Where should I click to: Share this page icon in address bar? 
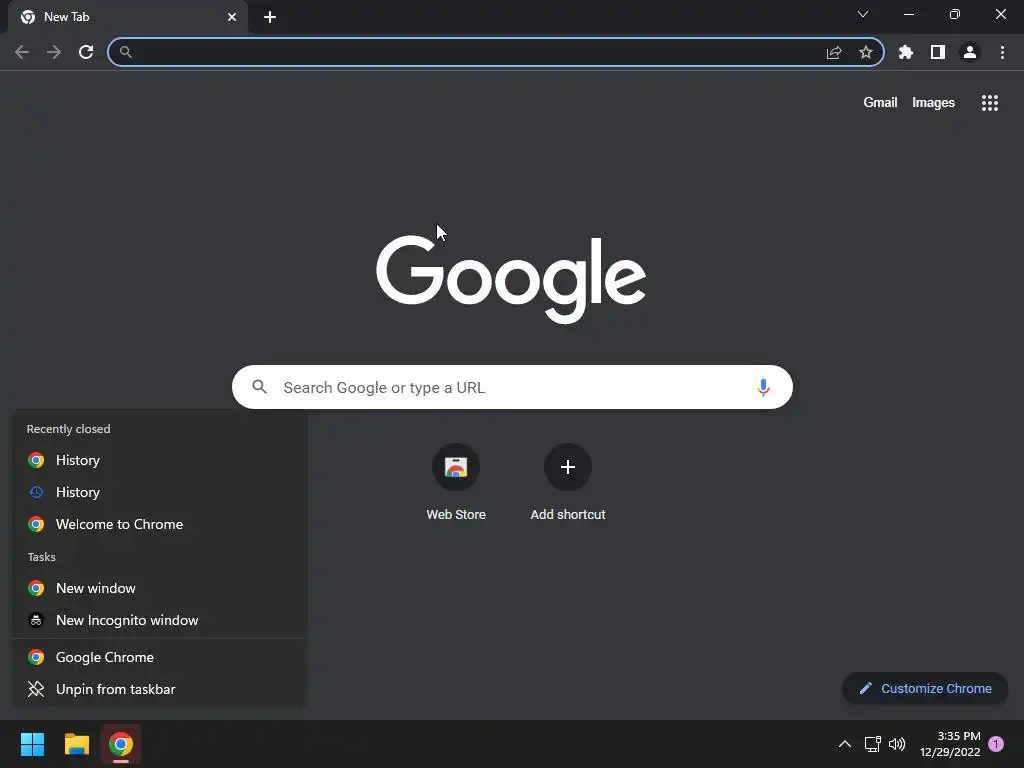(x=834, y=52)
